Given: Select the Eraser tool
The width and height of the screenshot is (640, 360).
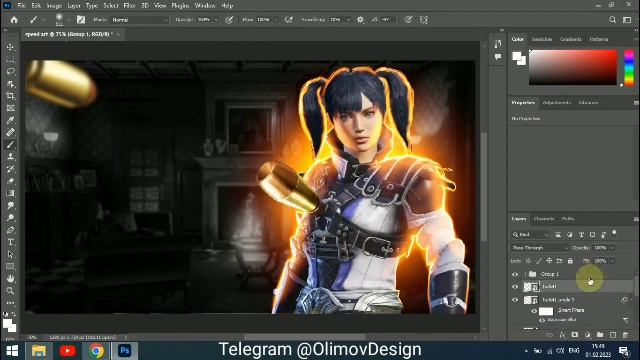Looking at the screenshot, I should [x=11, y=181].
